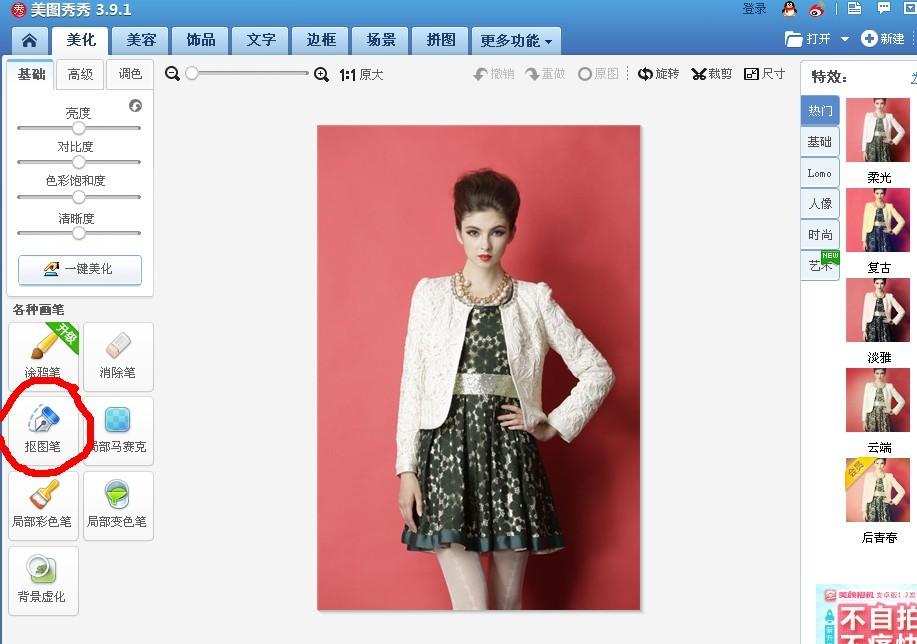This screenshot has width=917, height=644.
Task: Click the 新建 new button
Action: click(883, 39)
